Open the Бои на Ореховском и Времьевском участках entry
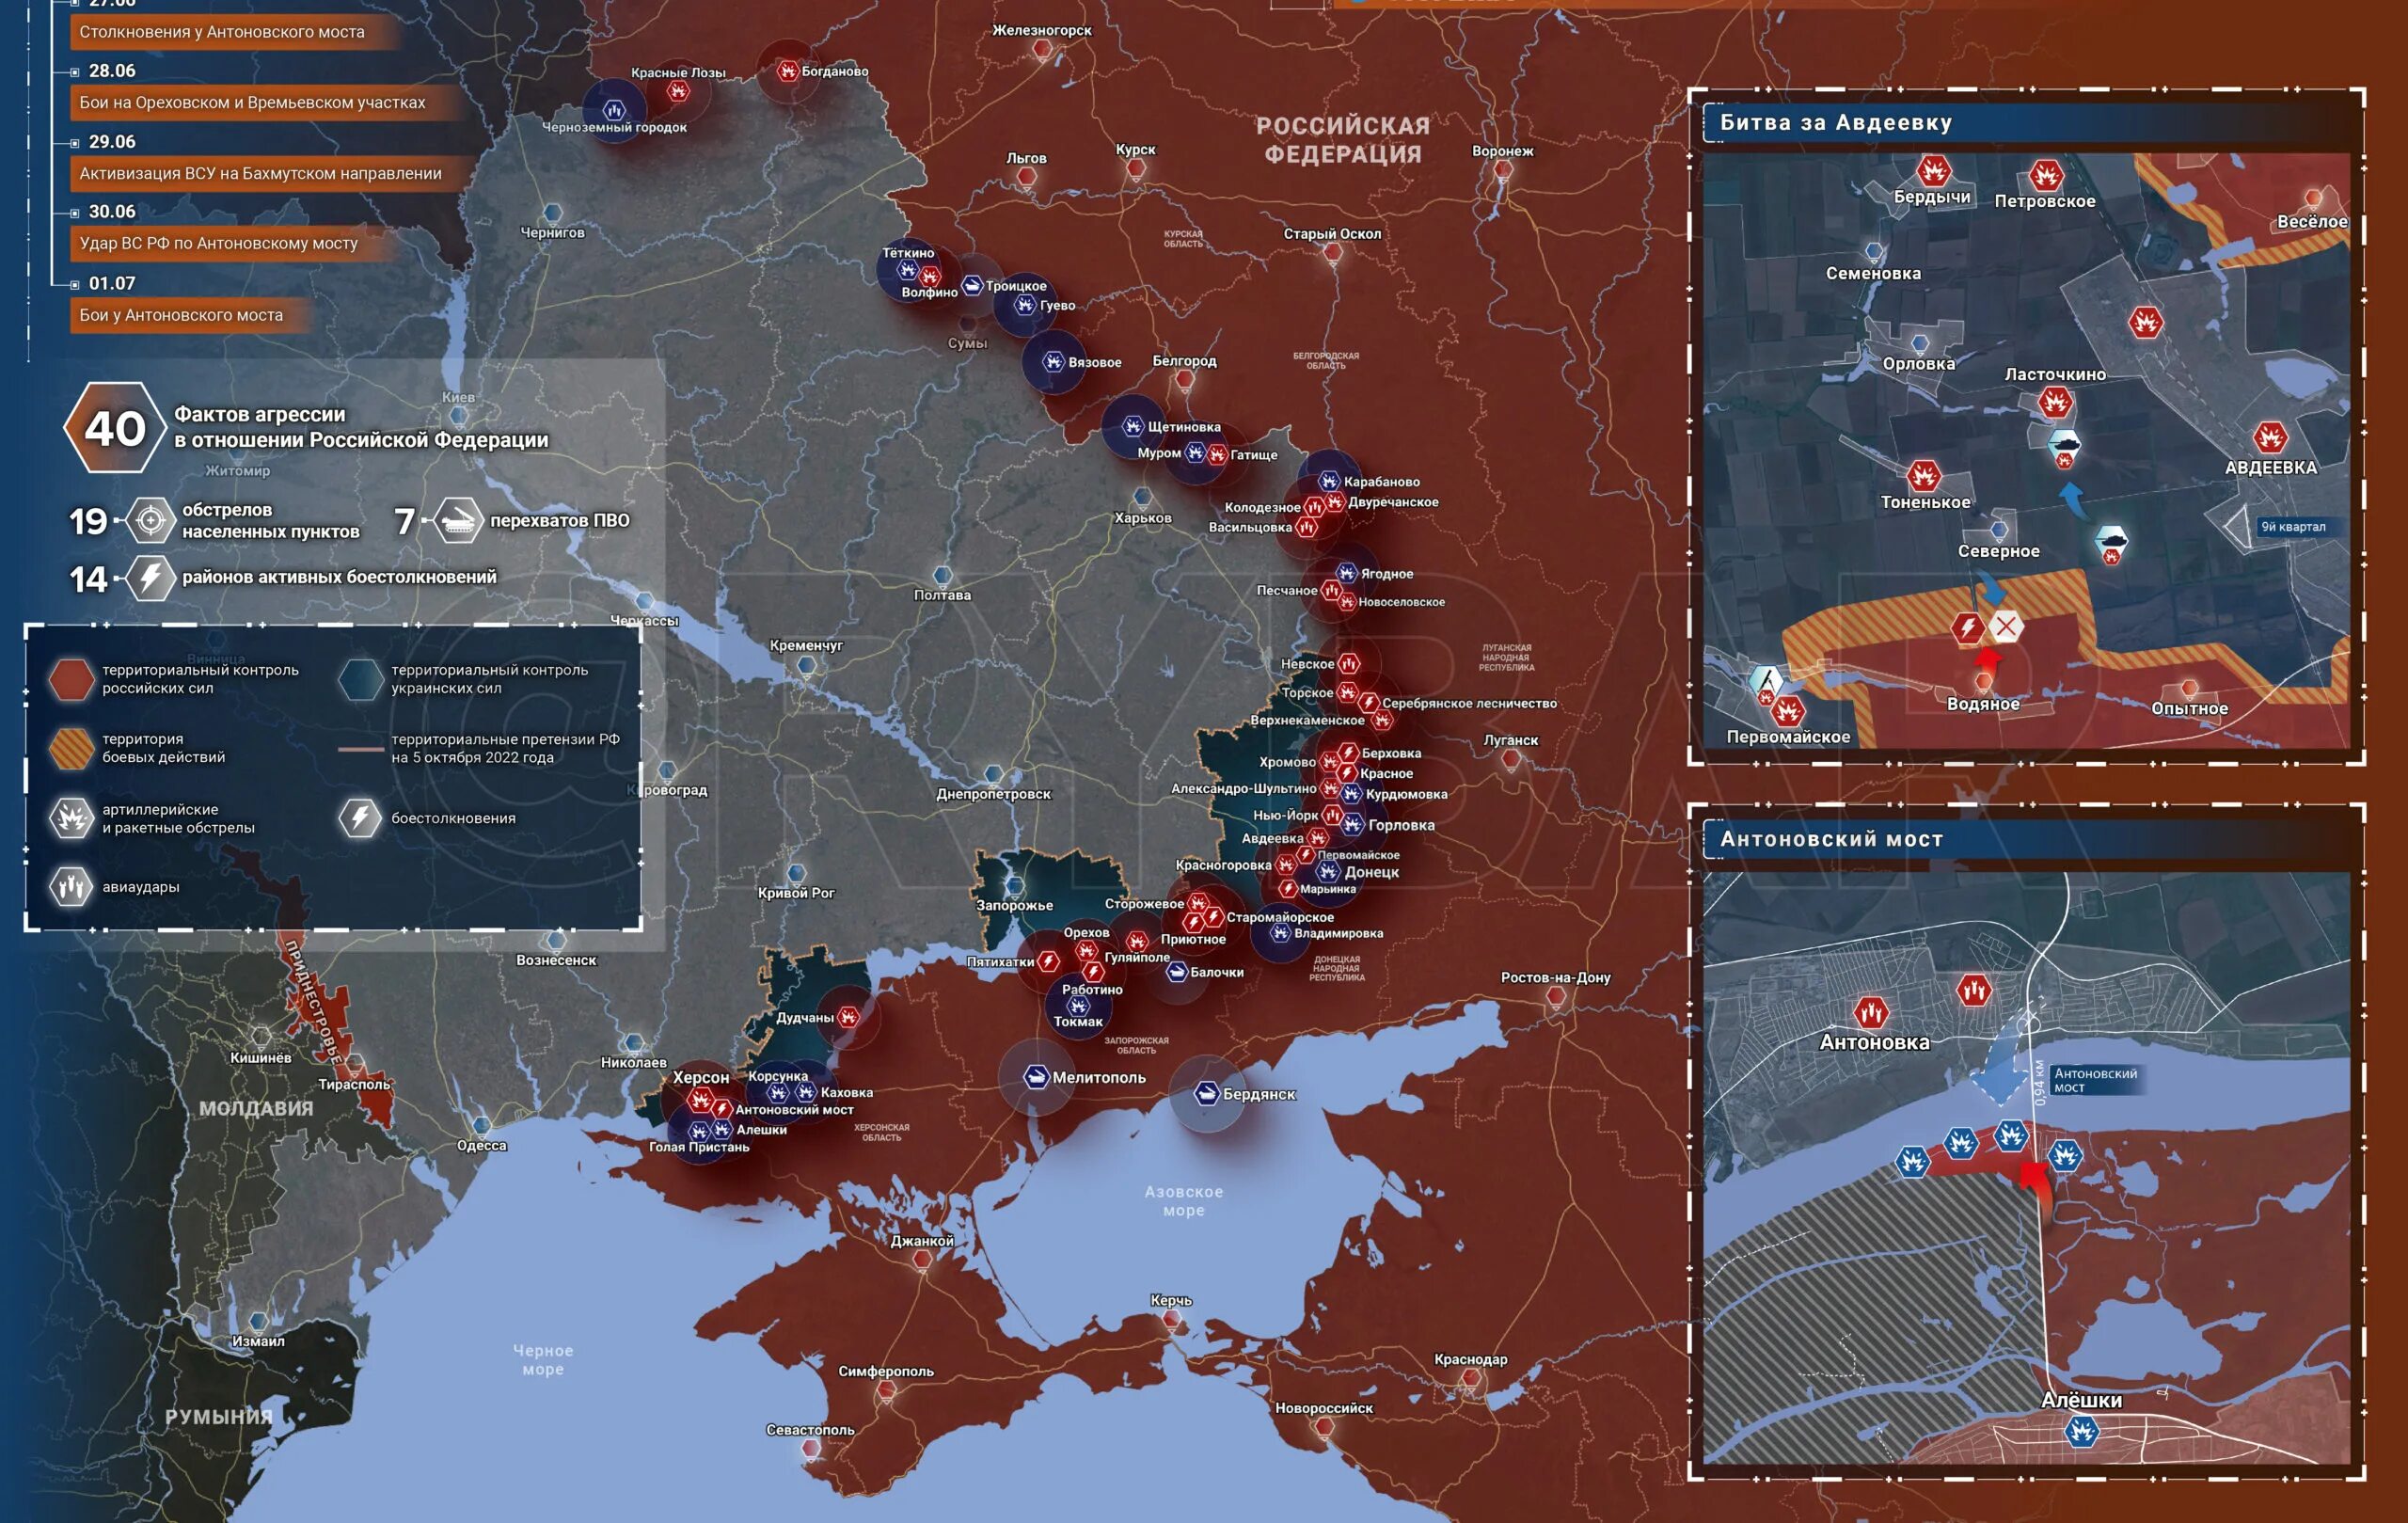The image size is (2408, 1523). [266, 102]
